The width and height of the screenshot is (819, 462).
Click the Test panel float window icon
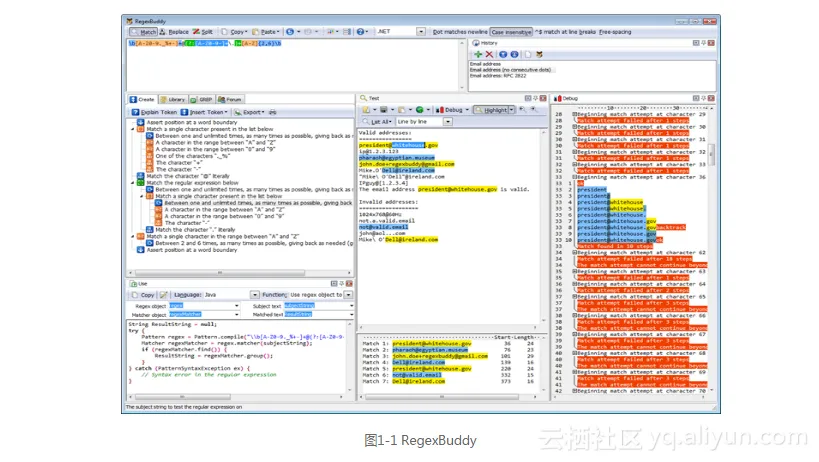click(x=528, y=98)
